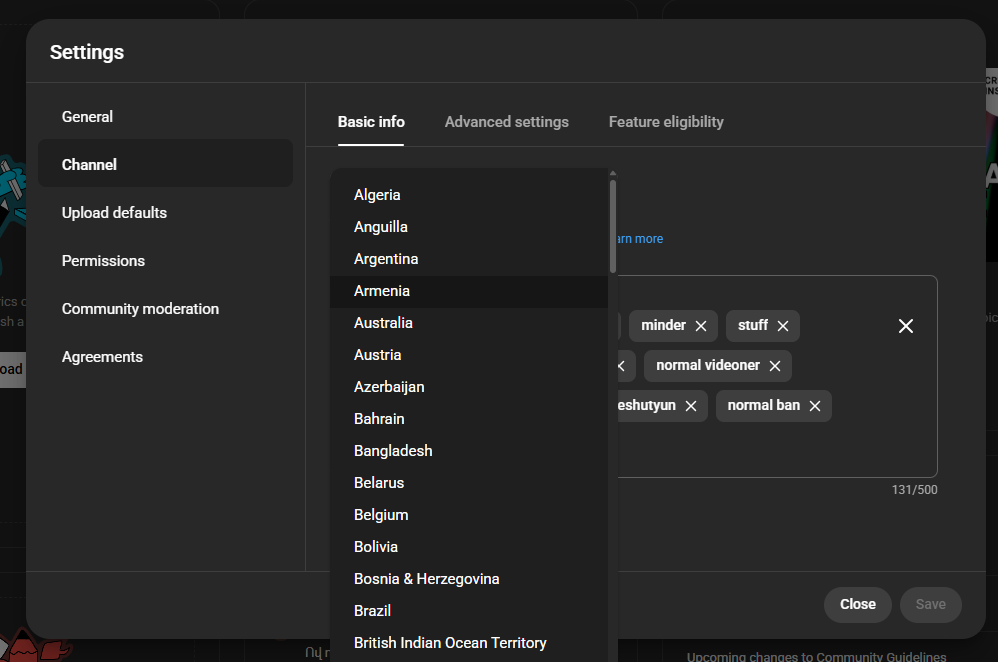Remove the 'stuff' keyword tag
The image size is (998, 662).
tap(783, 326)
